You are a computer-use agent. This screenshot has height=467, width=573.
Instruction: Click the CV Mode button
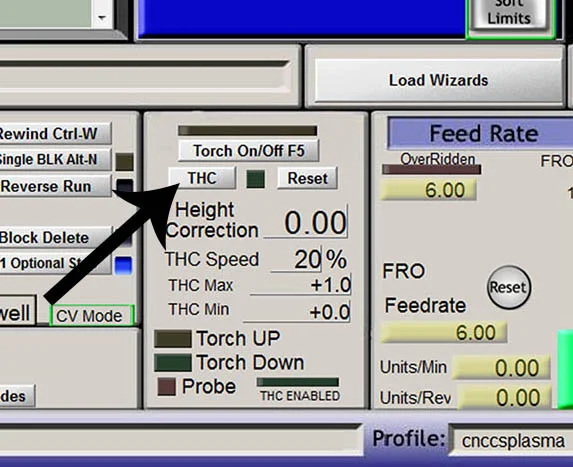pyautogui.click(x=91, y=316)
